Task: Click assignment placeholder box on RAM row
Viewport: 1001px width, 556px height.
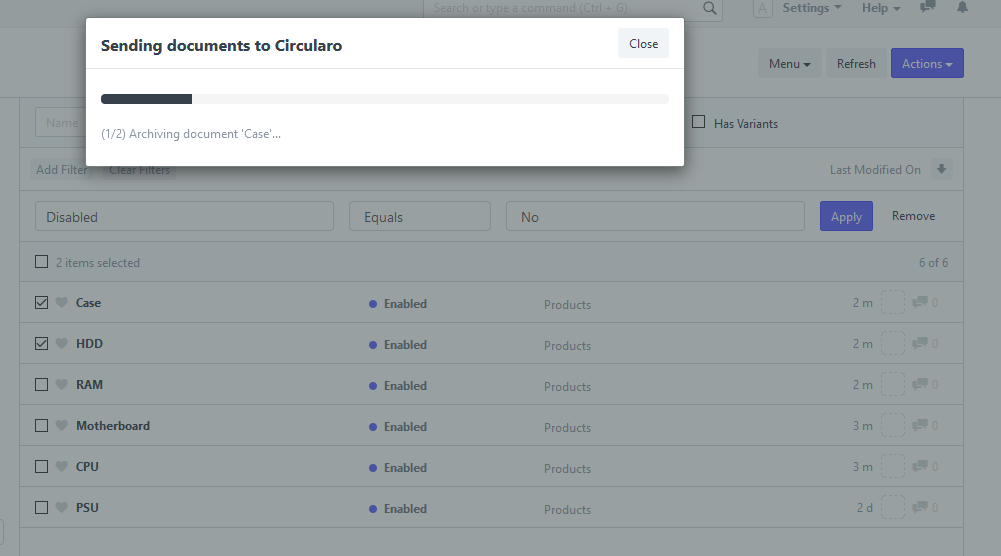Action: pos(892,384)
